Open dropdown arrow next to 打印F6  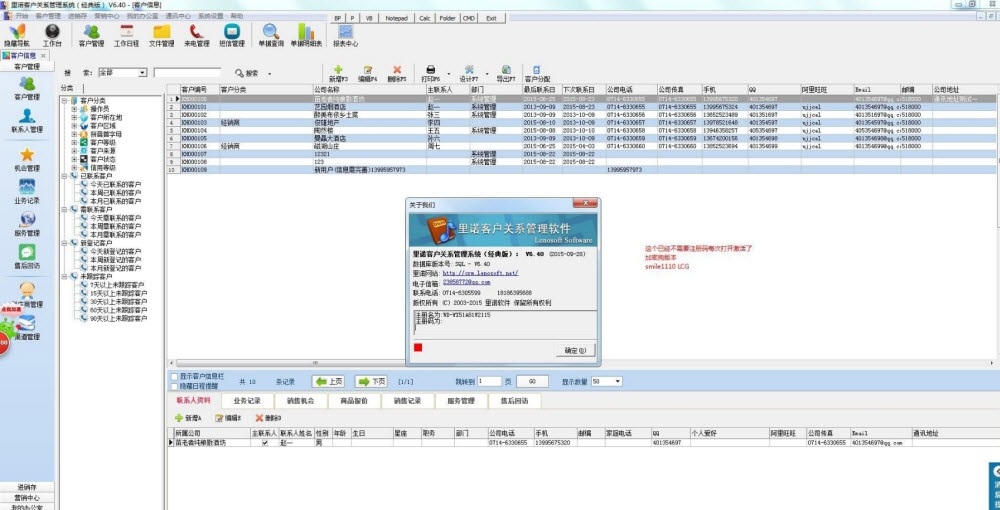pyautogui.click(x=448, y=74)
